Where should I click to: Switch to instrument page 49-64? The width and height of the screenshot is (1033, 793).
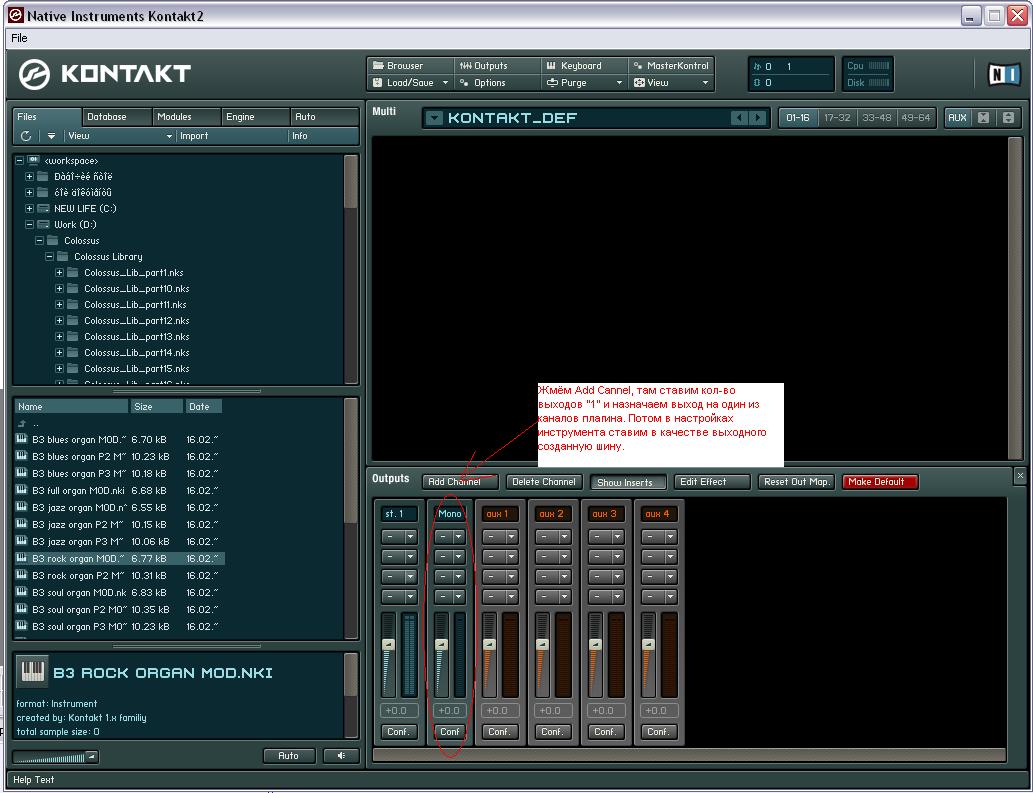(x=915, y=118)
